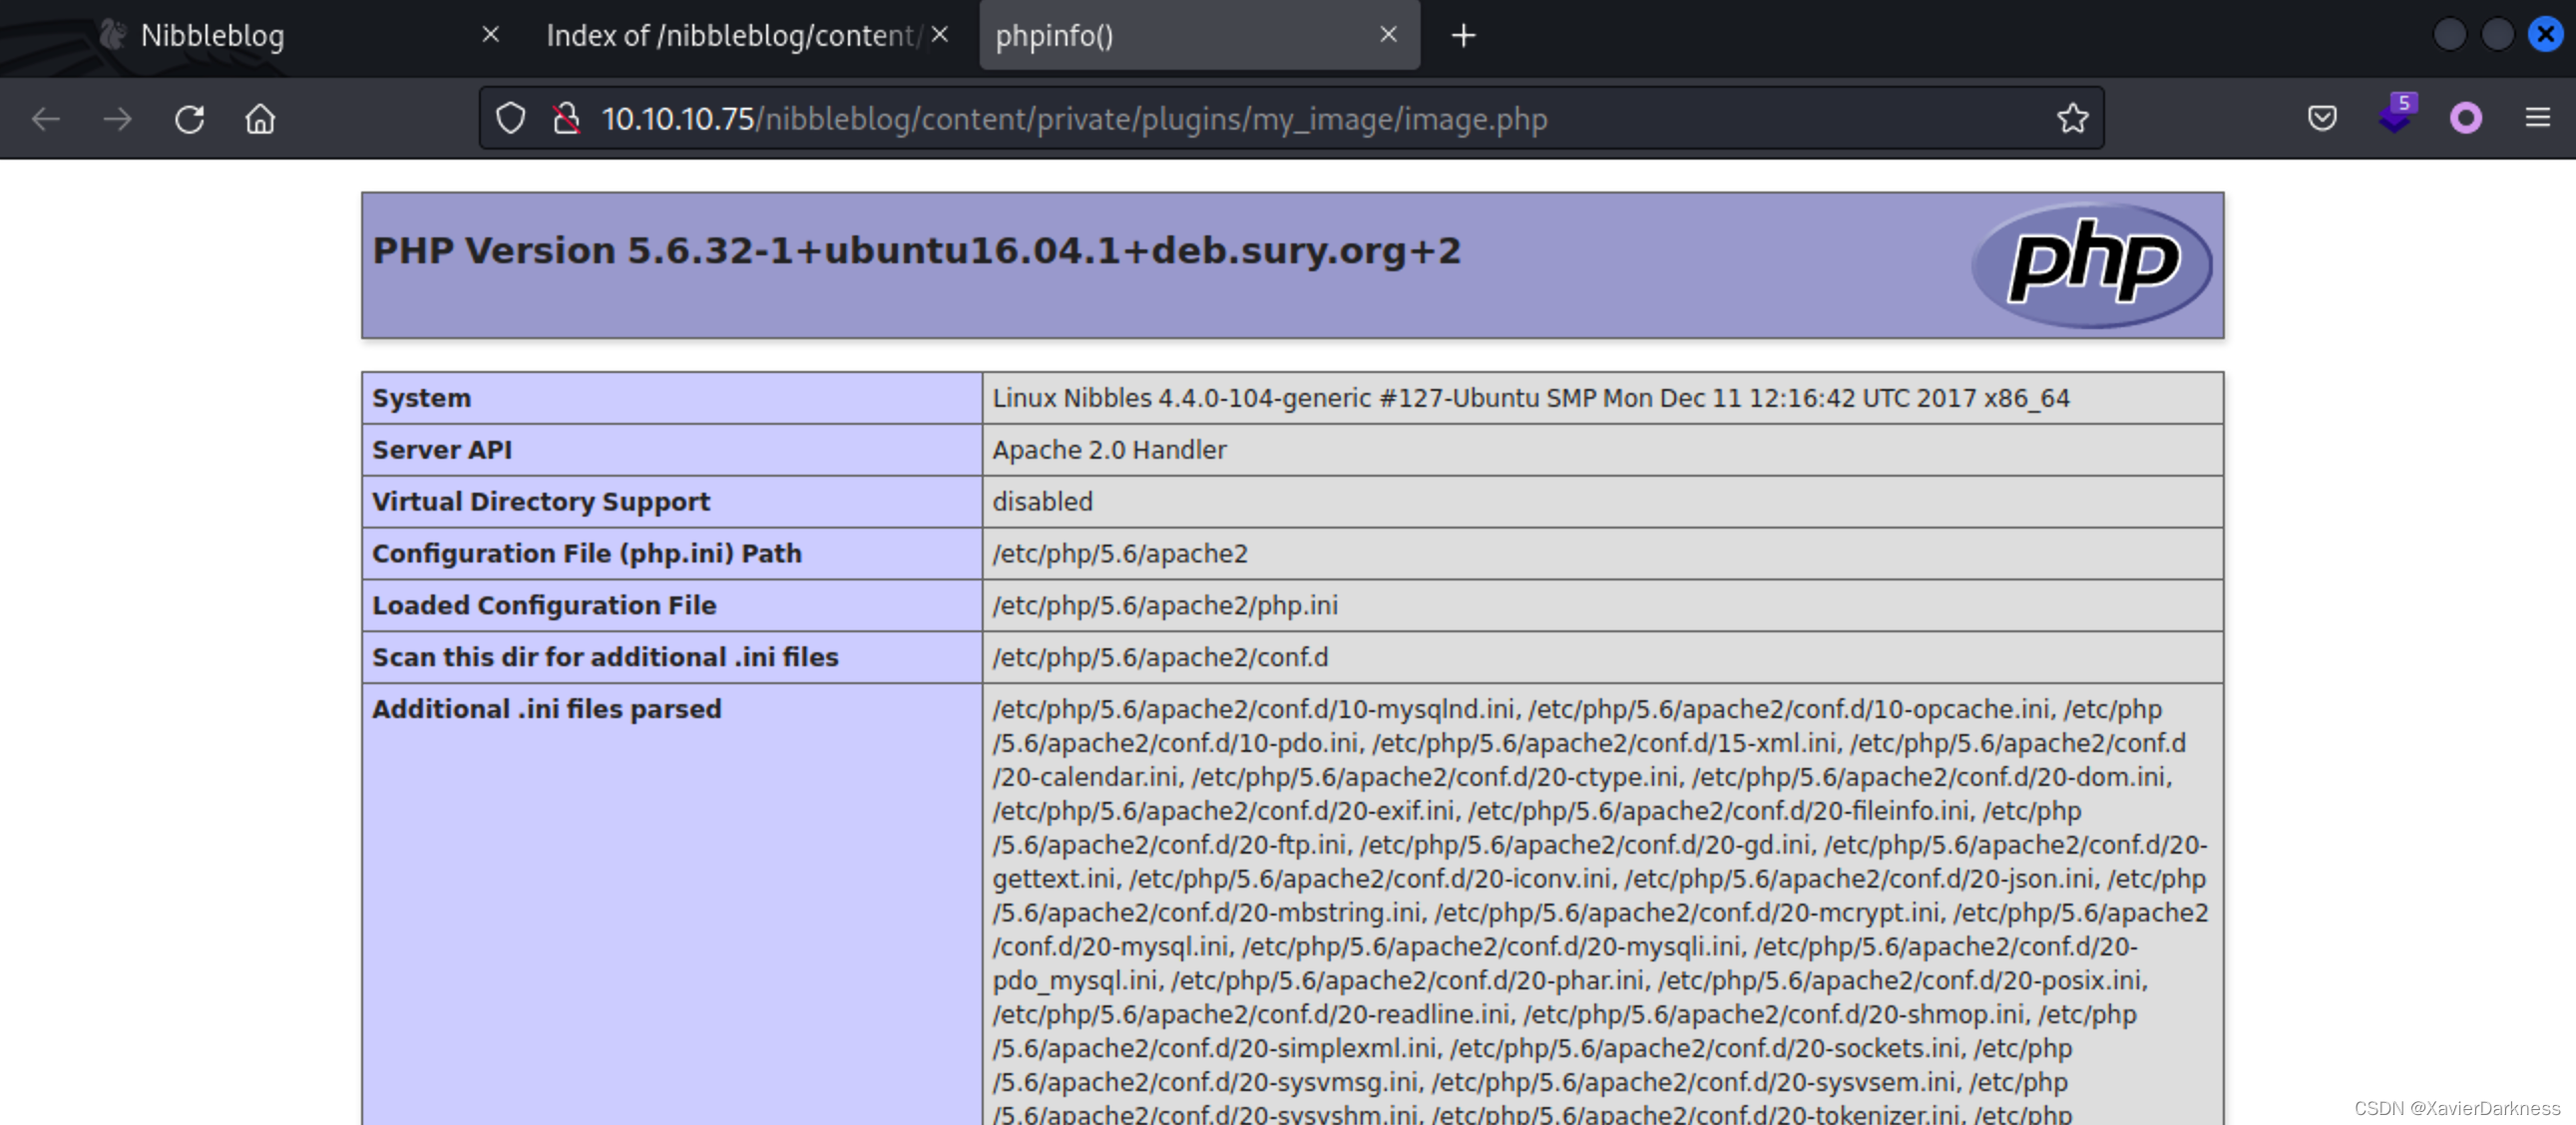2576x1125 pixels.
Task: Click the 10-mysqlnd.ini file path text
Action: 1254,709
